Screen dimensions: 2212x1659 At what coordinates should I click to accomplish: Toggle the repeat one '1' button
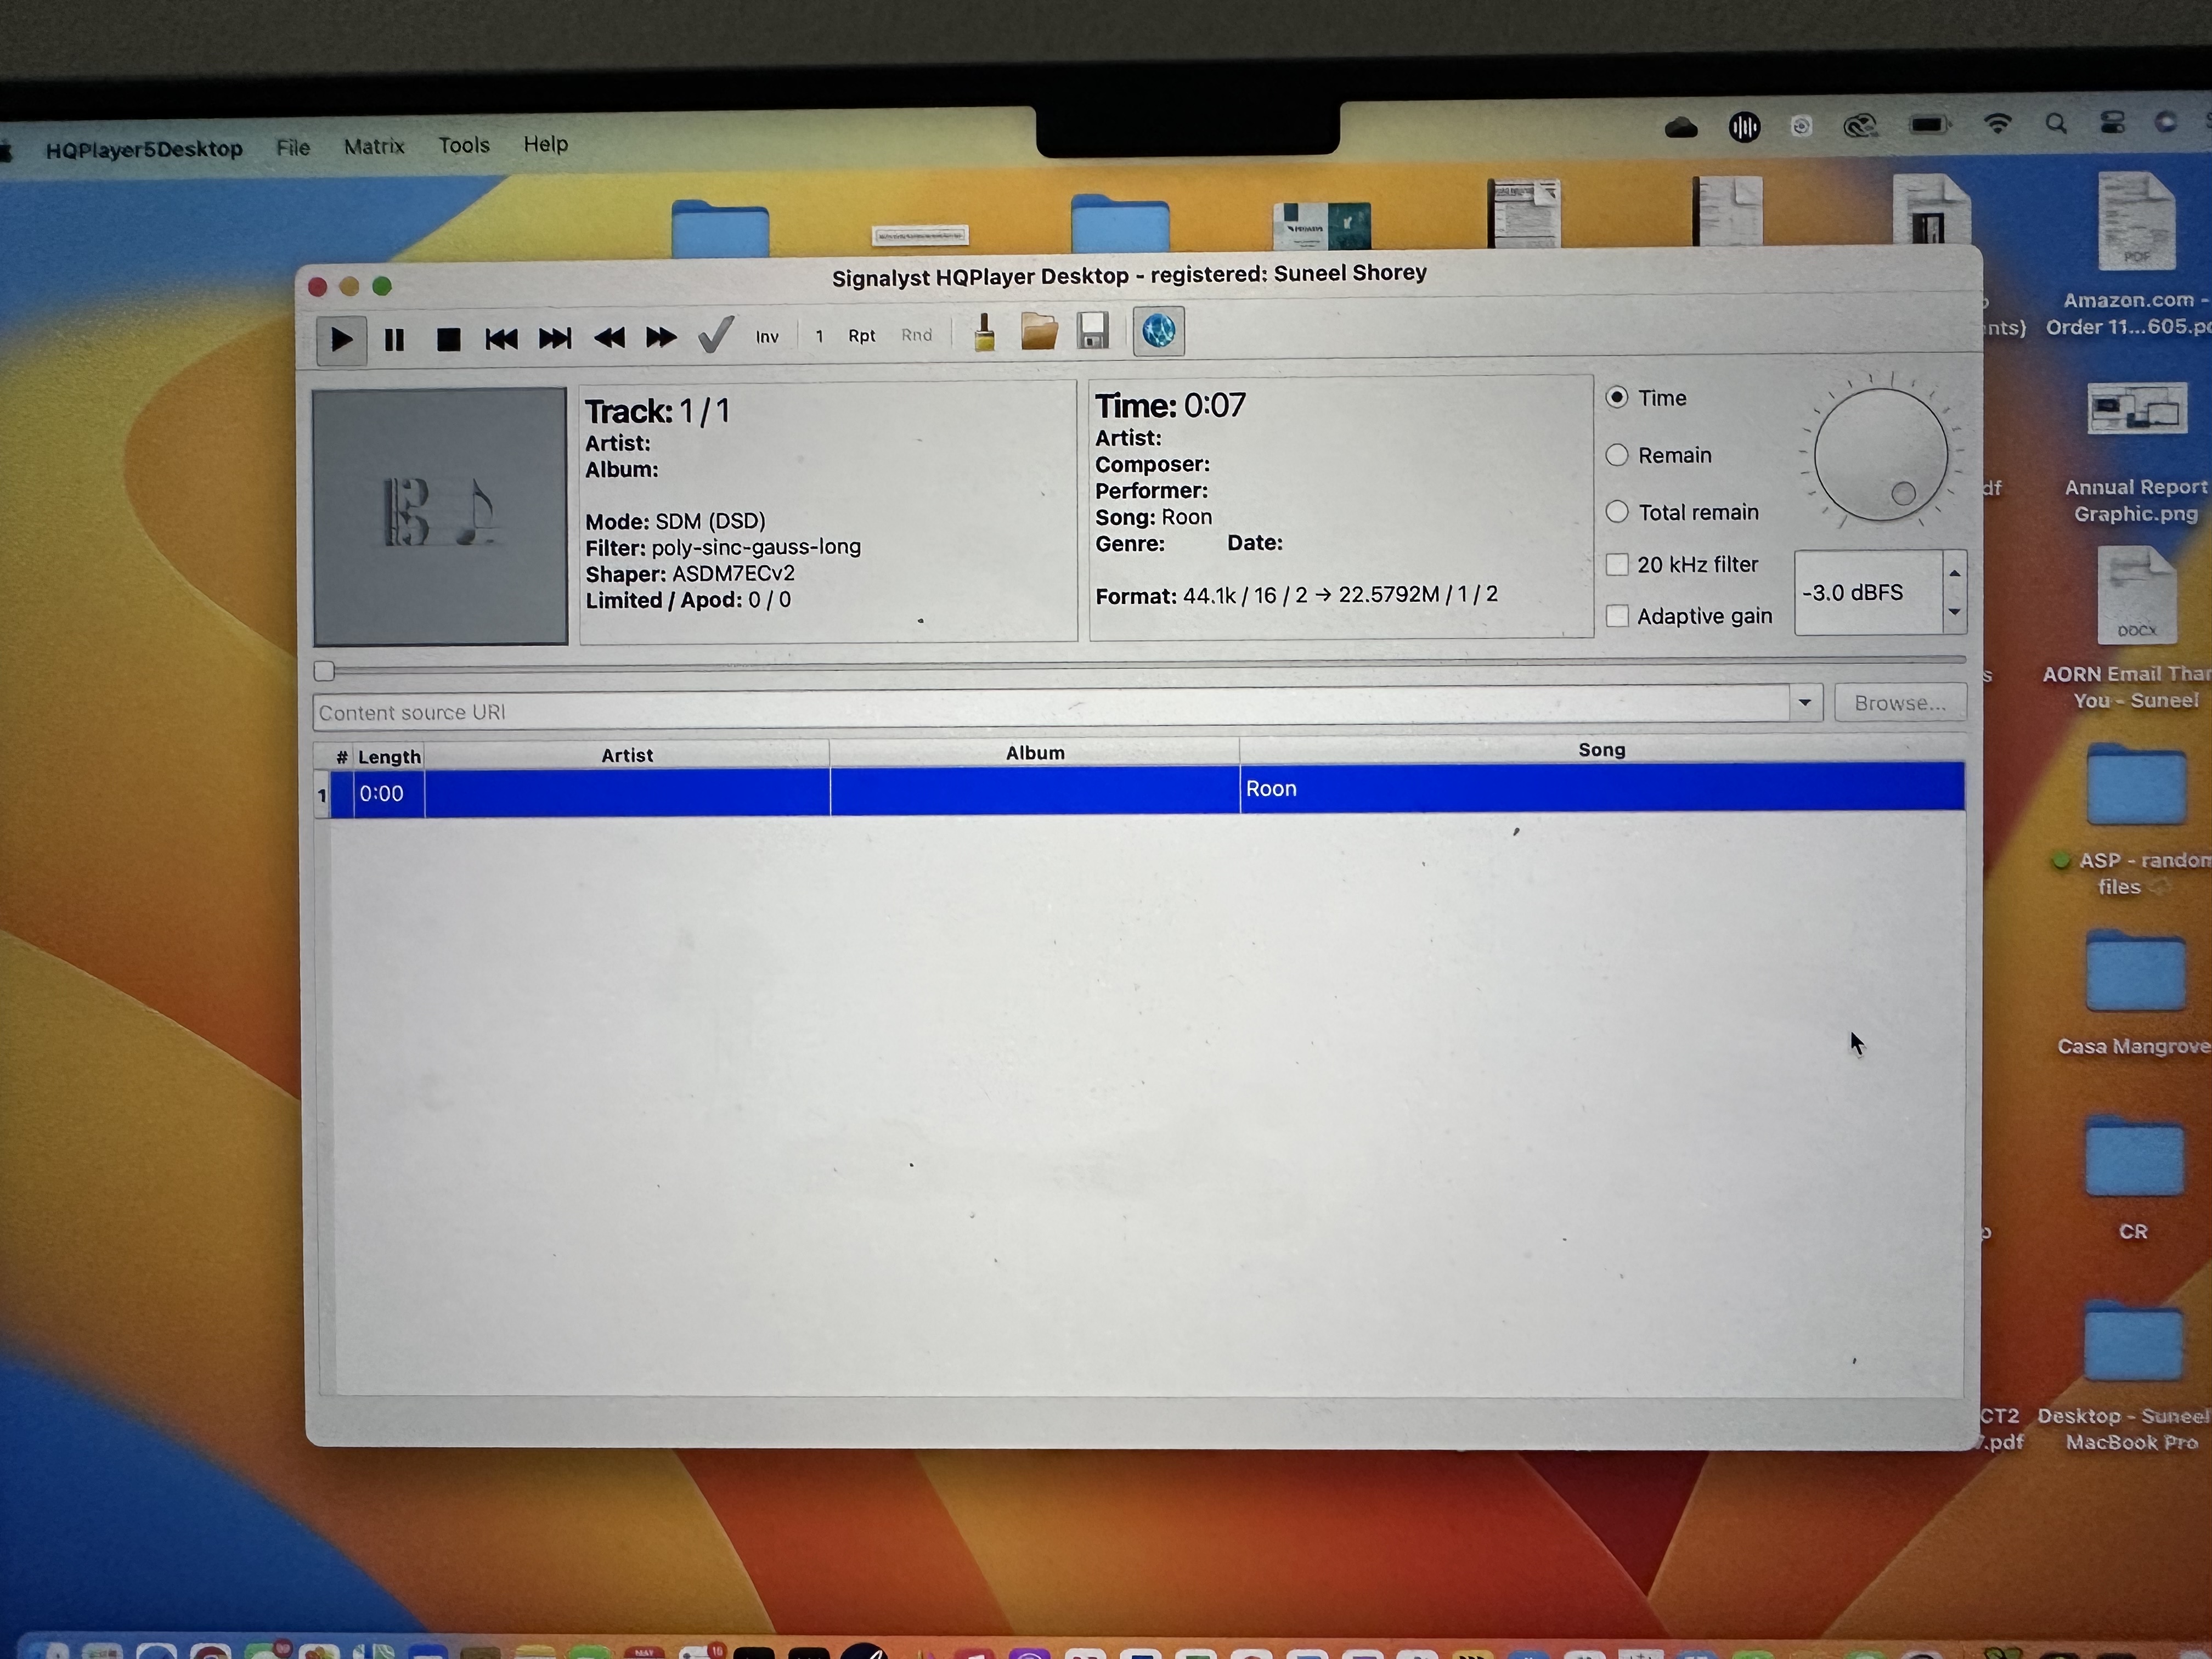(819, 336)
